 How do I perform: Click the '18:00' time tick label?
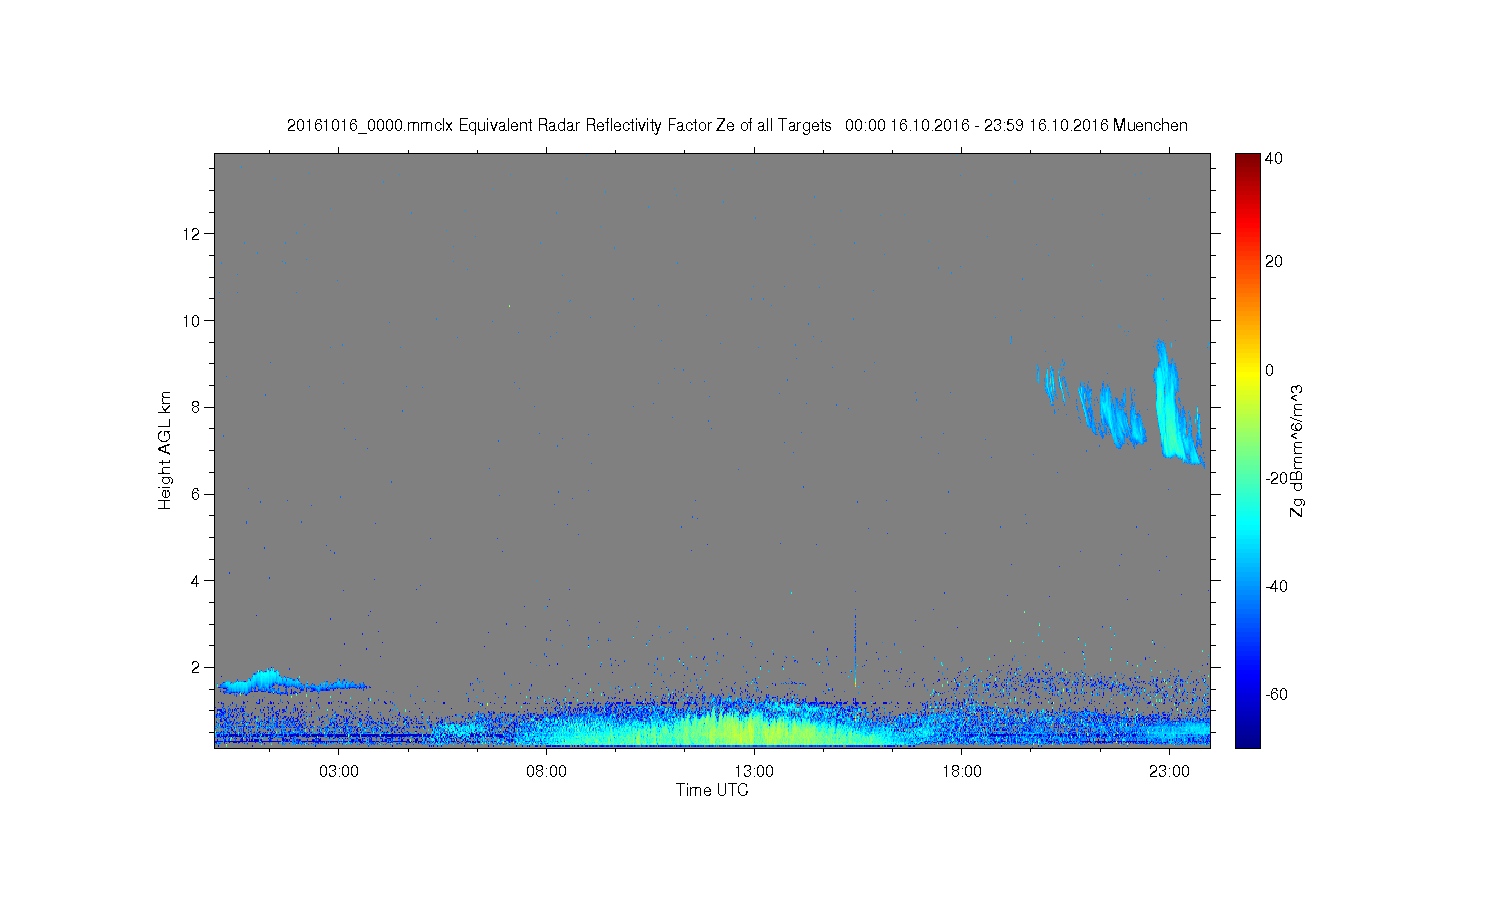point(961,771)
